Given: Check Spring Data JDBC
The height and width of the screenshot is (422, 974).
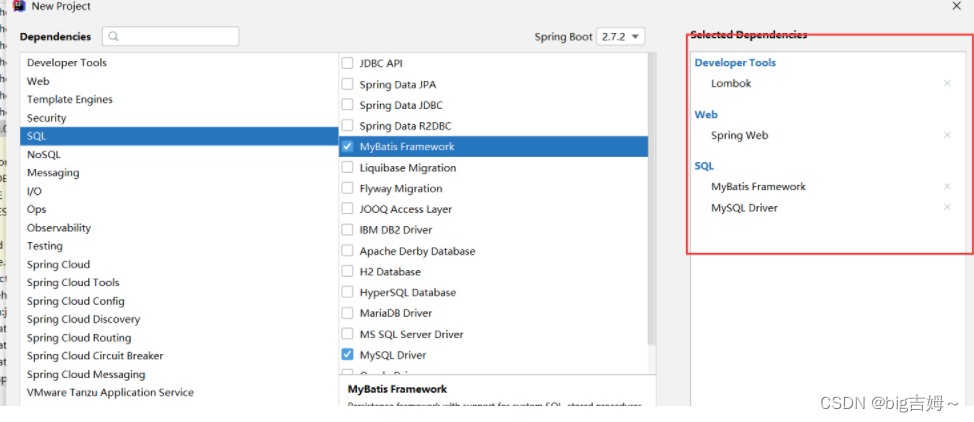Looking at the screenshot, I should pos(347,105).
